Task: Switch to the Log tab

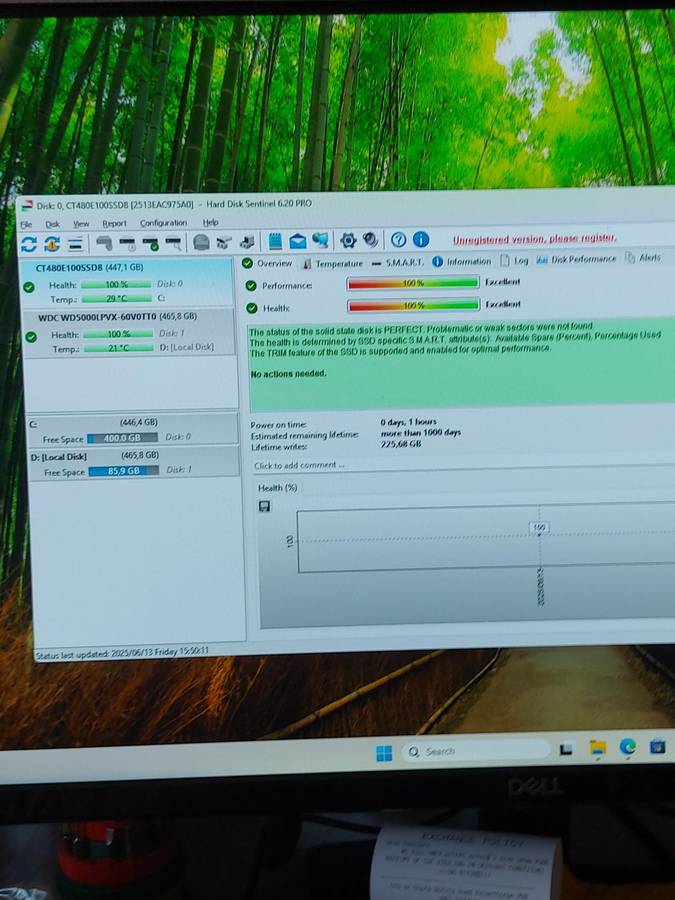Action: click(514, 261)
